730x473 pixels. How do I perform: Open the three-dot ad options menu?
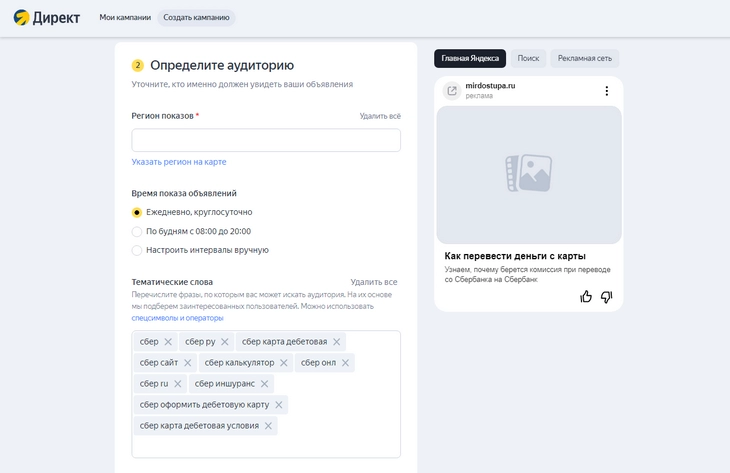pyautogui.click(x=606, y=91)
